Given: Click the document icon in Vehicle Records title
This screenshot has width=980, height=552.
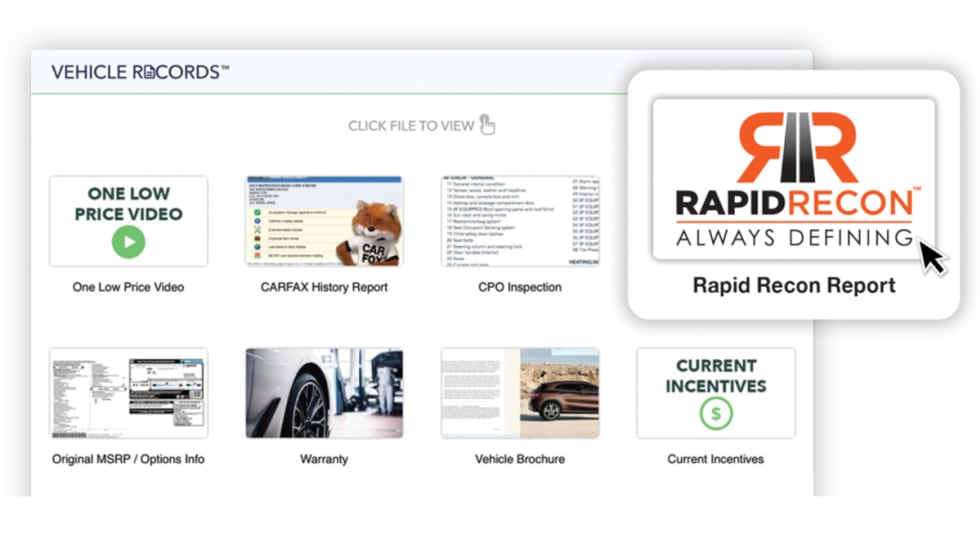Looking at the screenshot, I should pos(149,73).
